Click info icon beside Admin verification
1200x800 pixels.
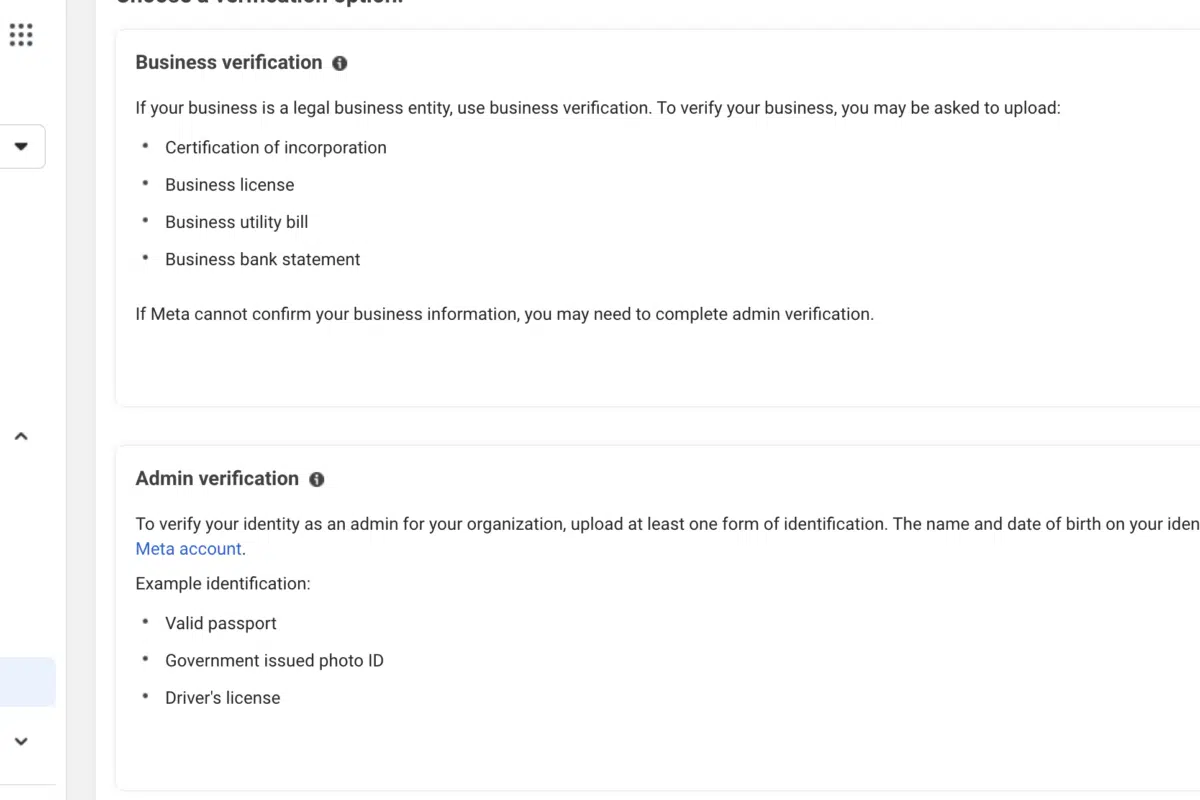[x=317, y=479]
